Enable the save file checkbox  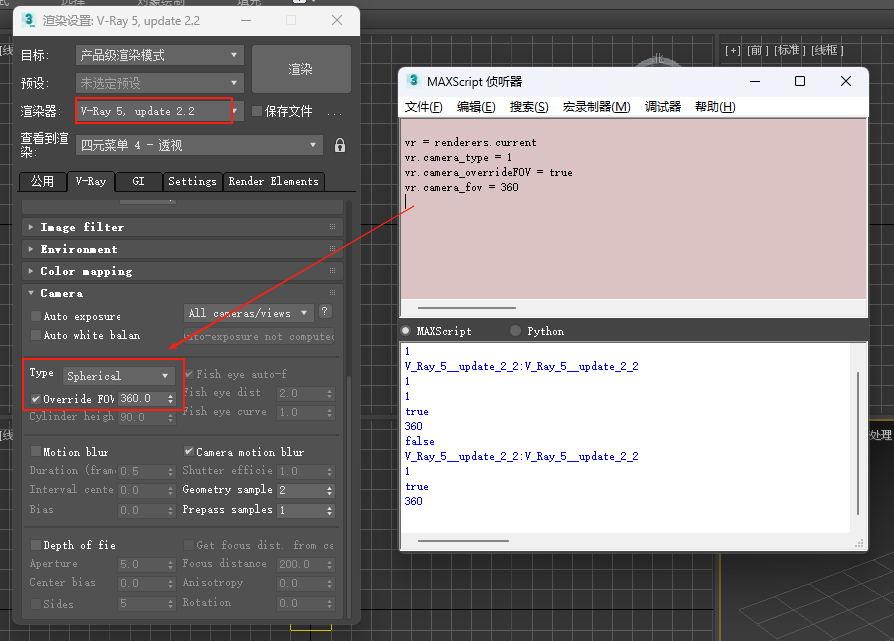click(x=257, y=111)
